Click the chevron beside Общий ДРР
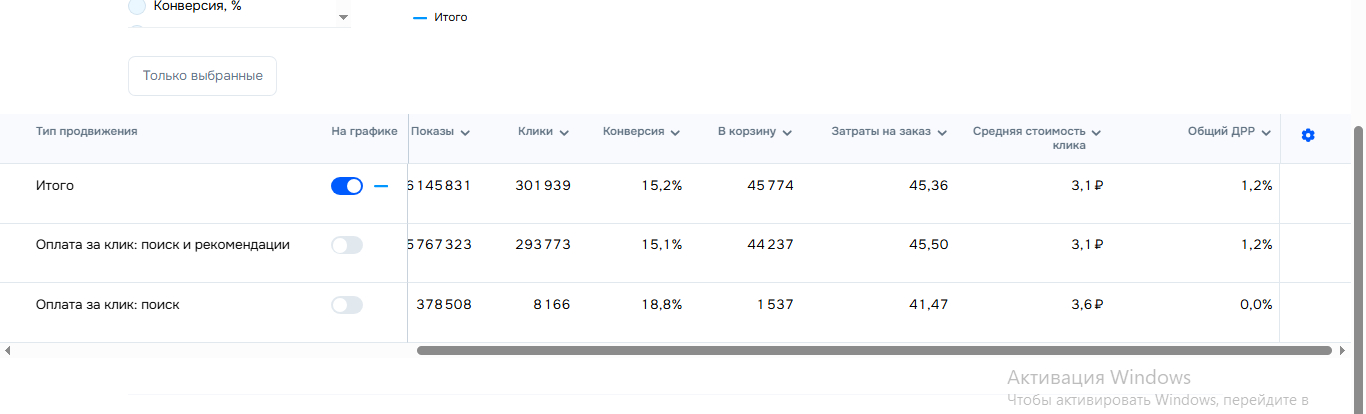Image resolution: width=1366 pixels, height=414 pixels. (x=1266, y=132)
